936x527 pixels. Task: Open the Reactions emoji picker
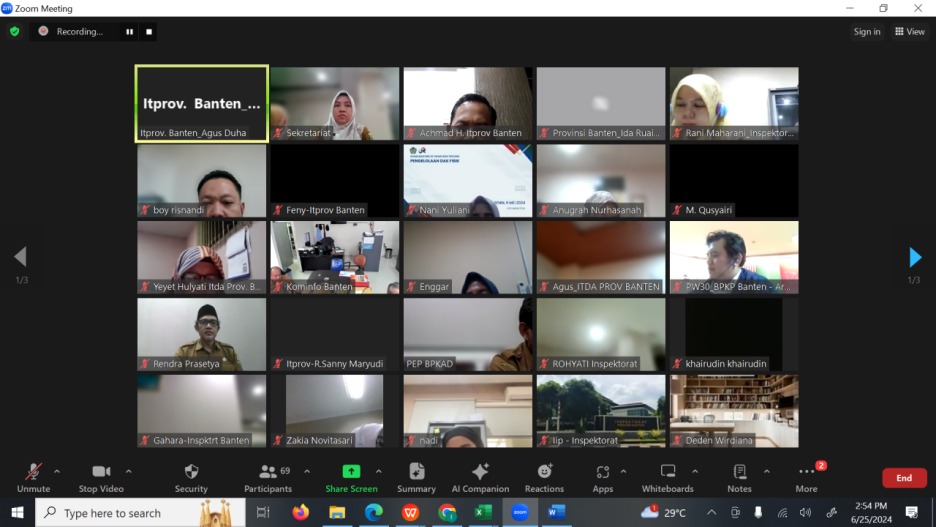544,472
